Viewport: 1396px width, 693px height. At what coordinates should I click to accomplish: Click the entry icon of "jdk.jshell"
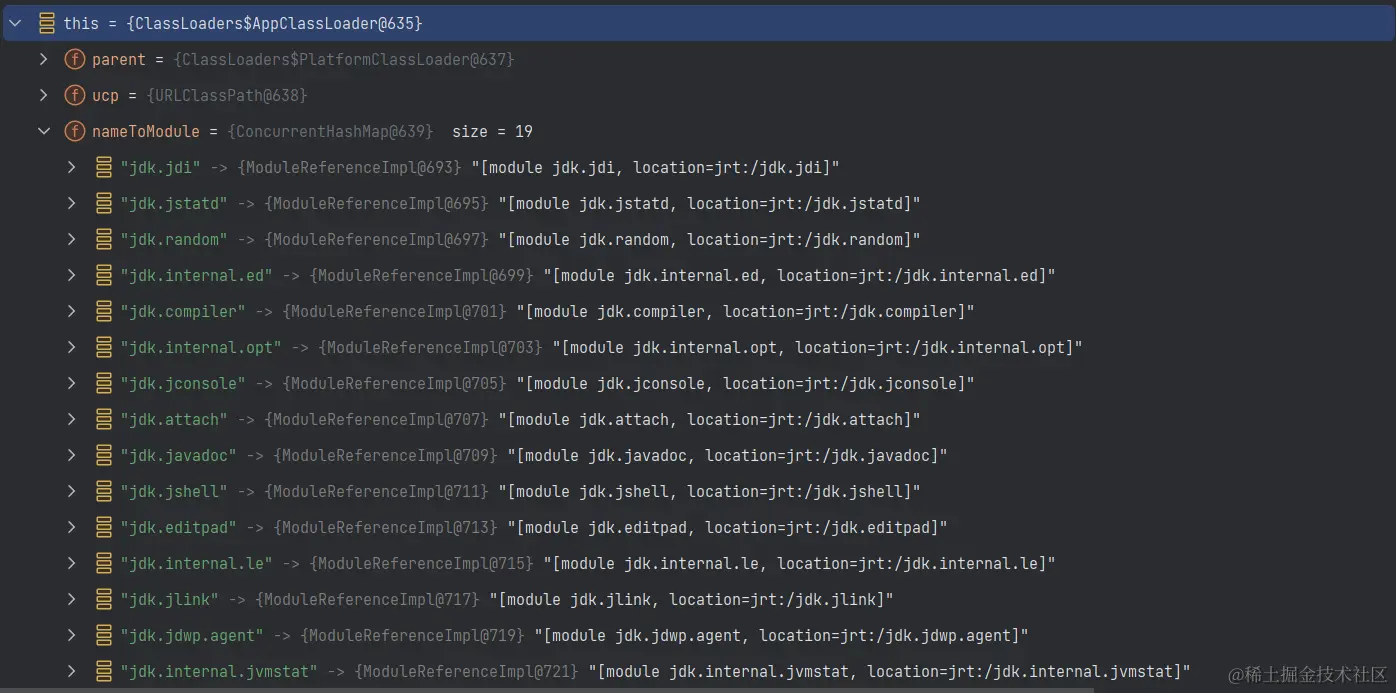[103, 491]
